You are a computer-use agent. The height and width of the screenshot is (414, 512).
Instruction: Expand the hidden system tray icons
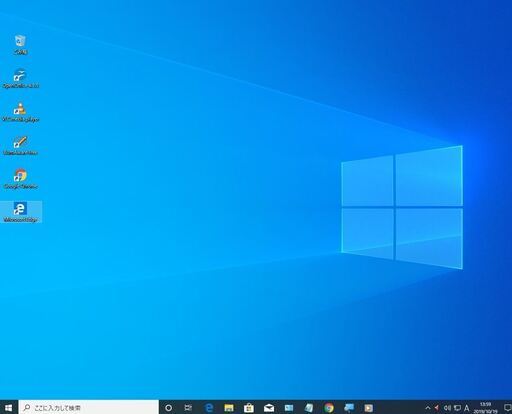pos(428,408)
